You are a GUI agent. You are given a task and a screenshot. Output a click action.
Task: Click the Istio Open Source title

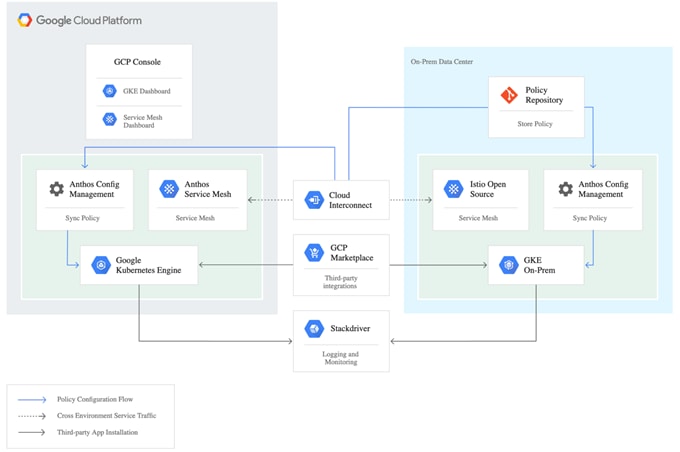click(488, 189)
